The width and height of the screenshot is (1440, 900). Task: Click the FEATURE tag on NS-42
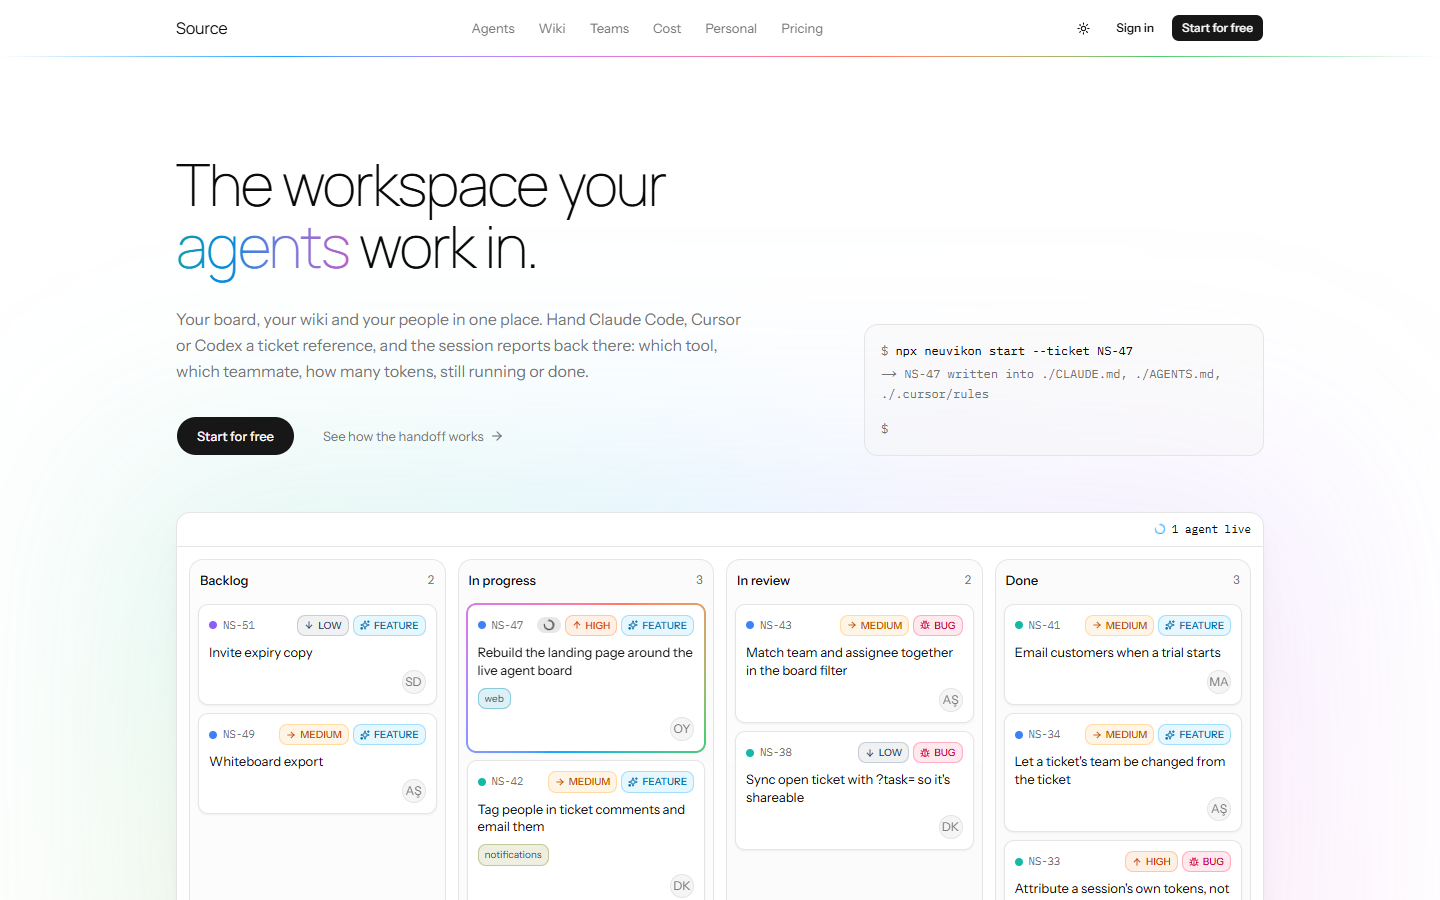(657, 781)
